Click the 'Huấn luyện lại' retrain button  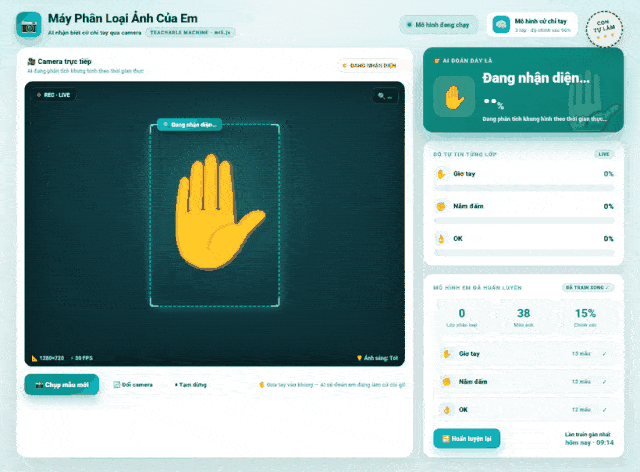pyautogui.click(x=467, y=439)
